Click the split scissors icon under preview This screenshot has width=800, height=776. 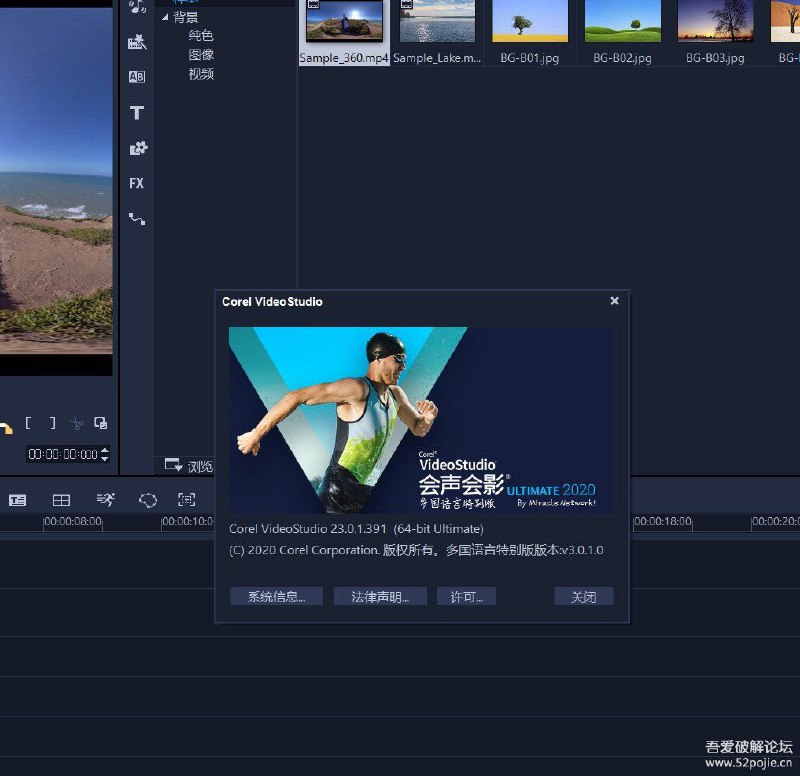click(x=77, y=423)
